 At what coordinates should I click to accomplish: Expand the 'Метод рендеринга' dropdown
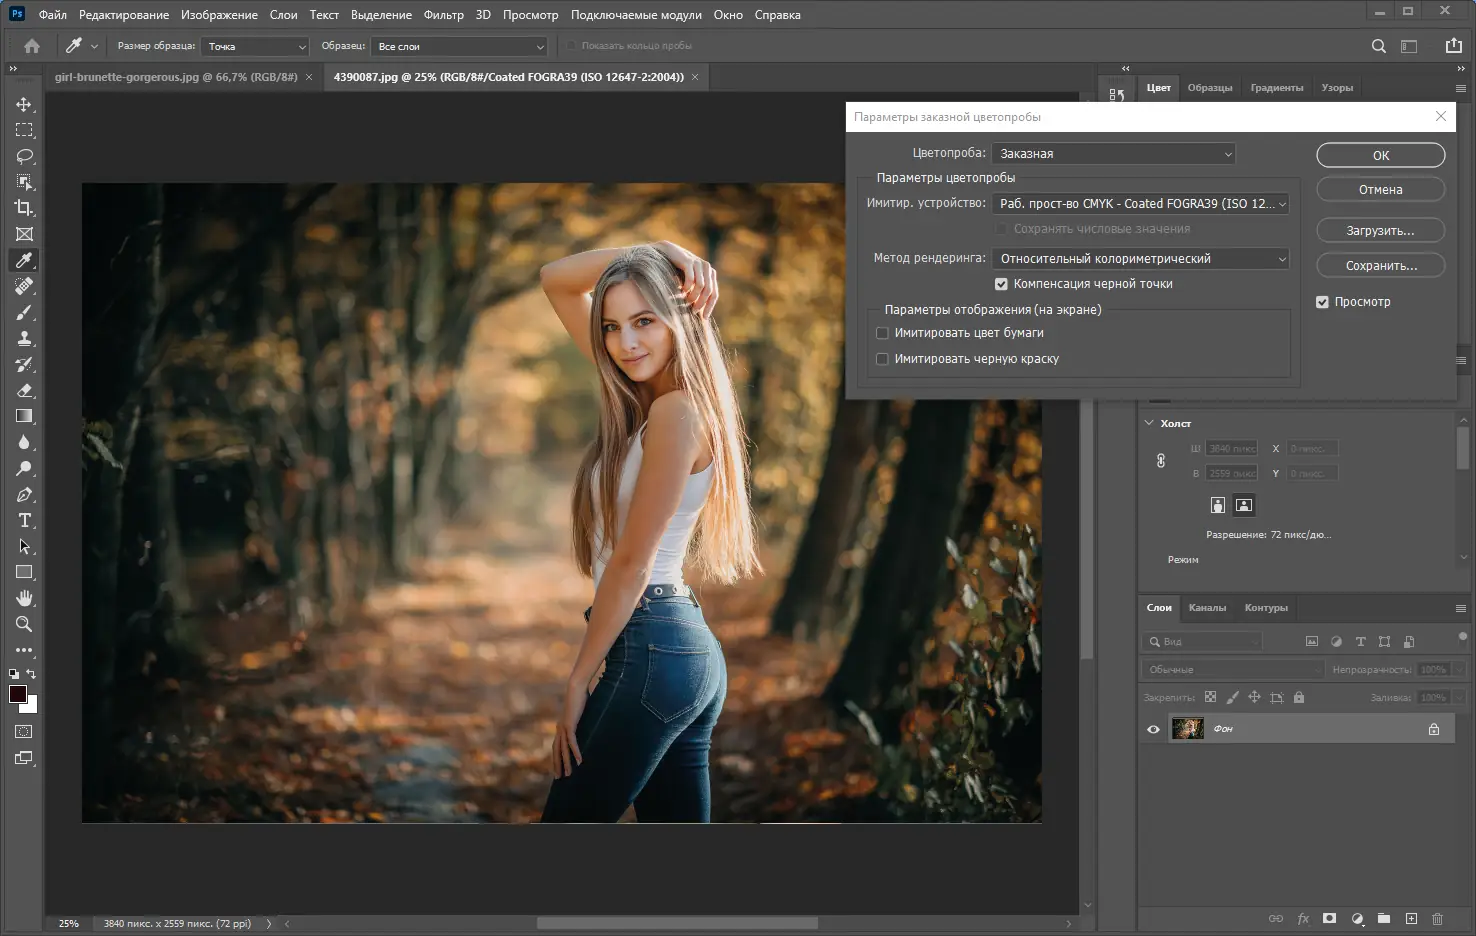[x=1141, y=259]
